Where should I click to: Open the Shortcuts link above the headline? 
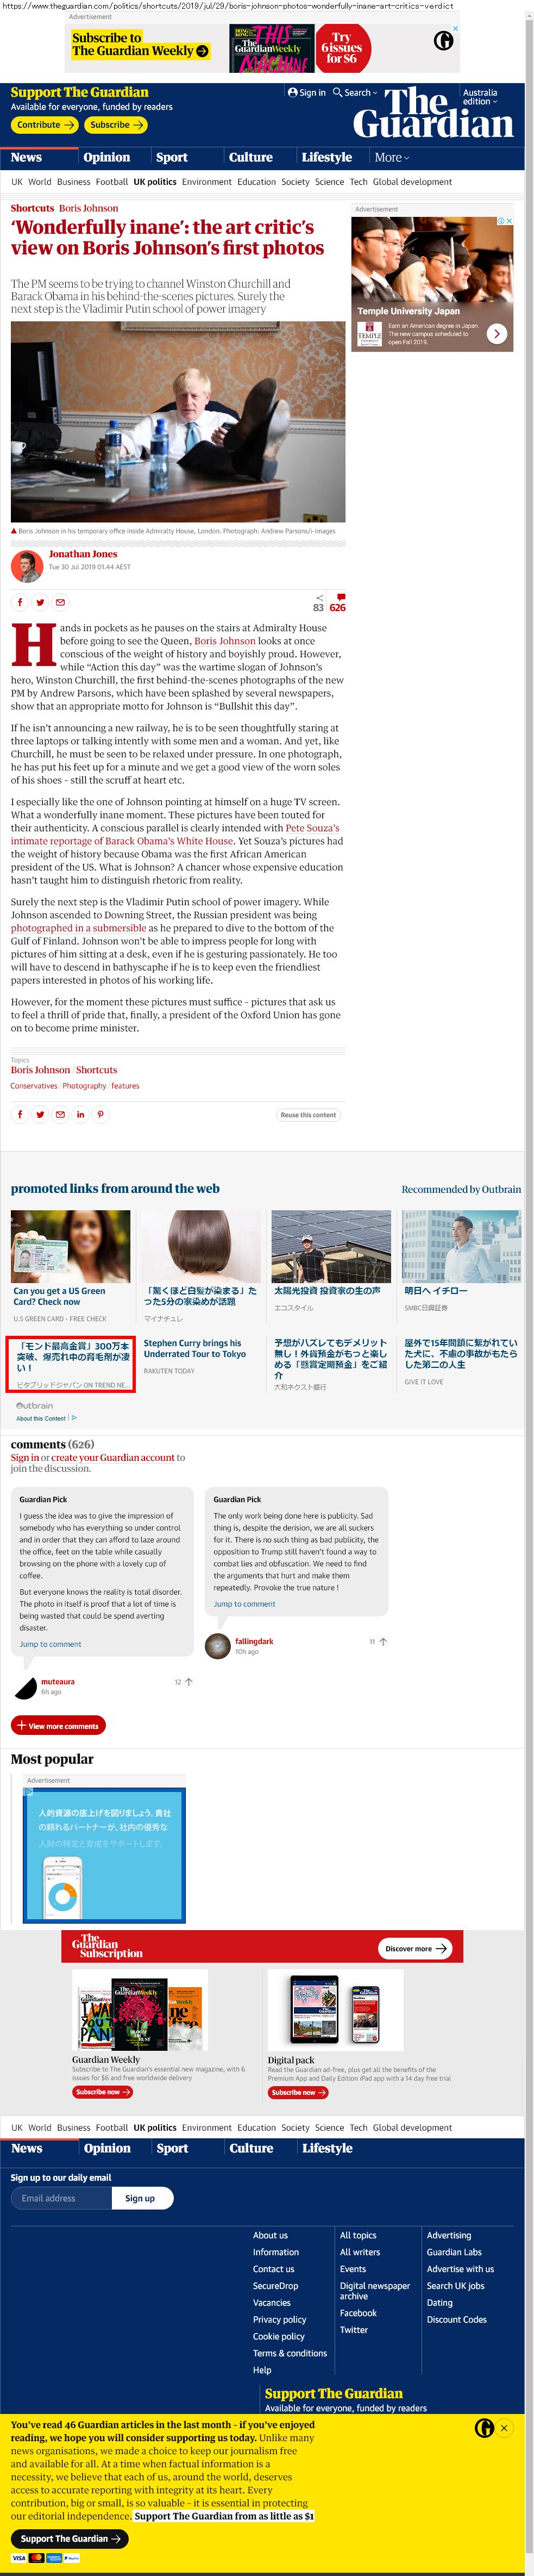tap(32, 208)
